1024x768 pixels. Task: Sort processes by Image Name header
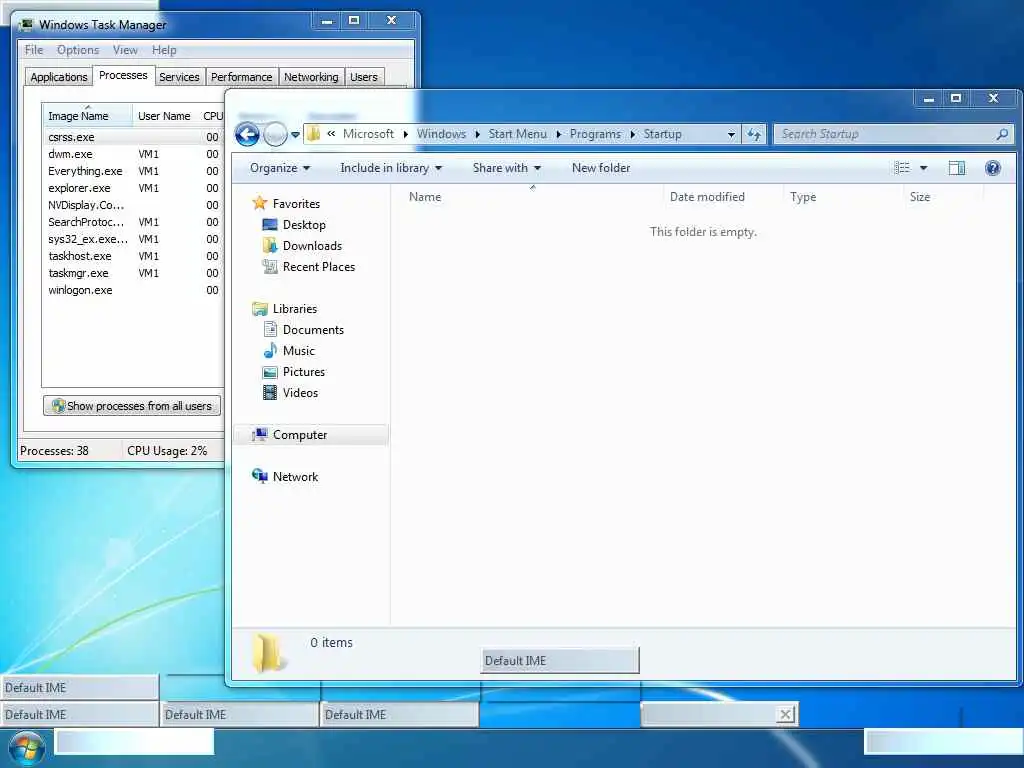pos(88,116)
